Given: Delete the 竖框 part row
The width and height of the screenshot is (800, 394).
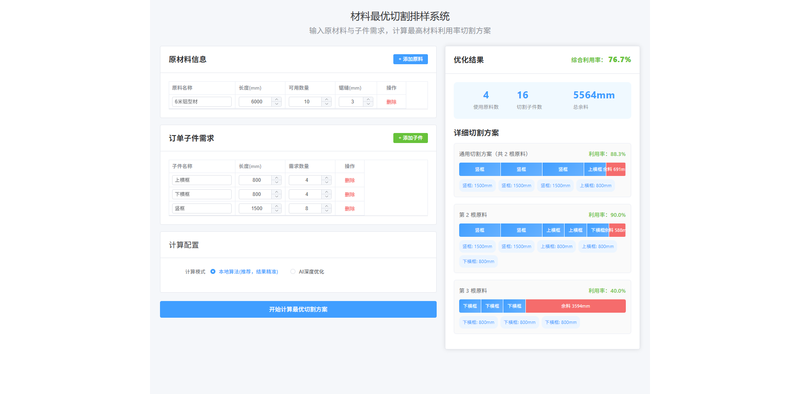Looking at the screenshot, I should coord(349,209).
